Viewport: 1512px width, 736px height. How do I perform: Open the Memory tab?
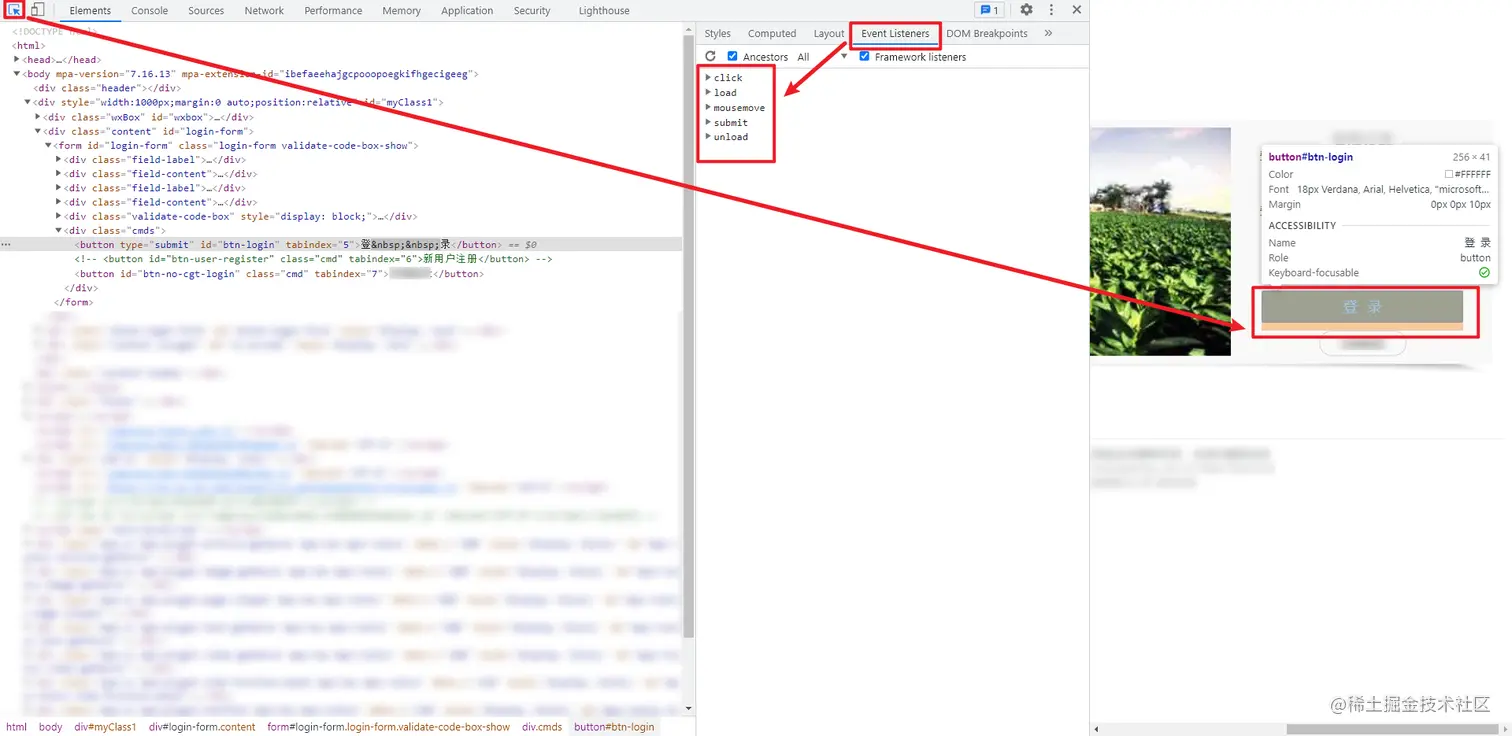coord(401,10)
